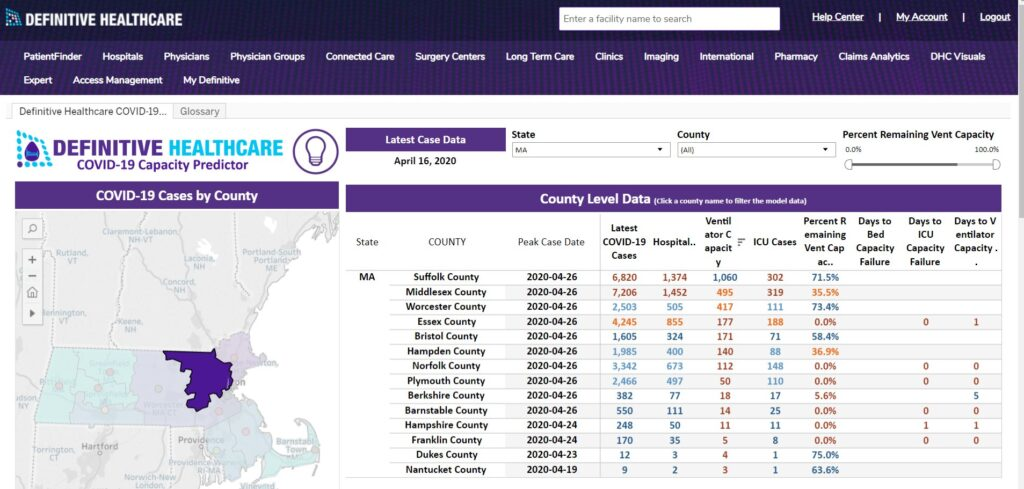Screen dimensions: 1024x489
Task: Open the International menu
Action: pyautogui.click(x=727, y=56)
